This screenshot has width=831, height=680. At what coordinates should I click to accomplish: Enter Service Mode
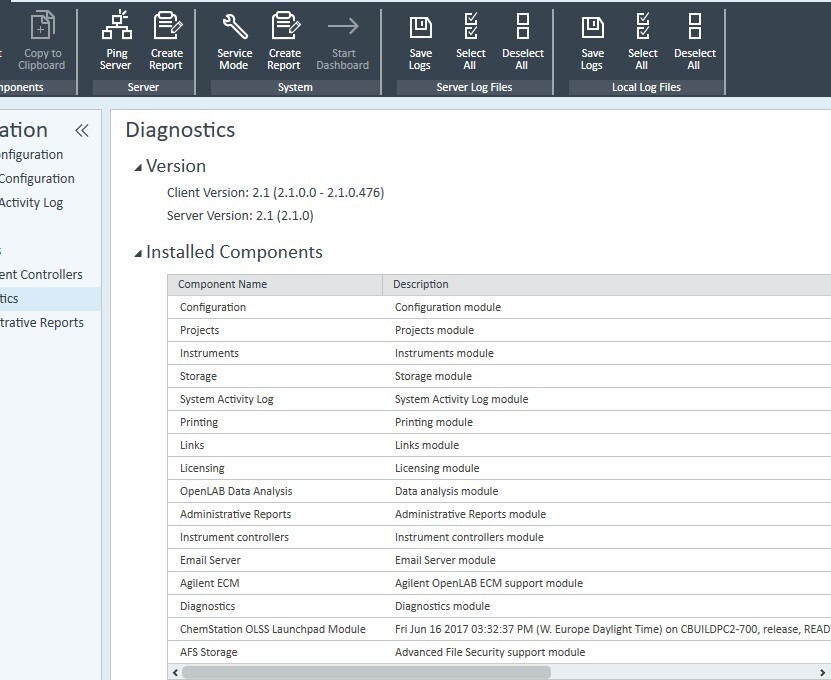pos(234,42)
